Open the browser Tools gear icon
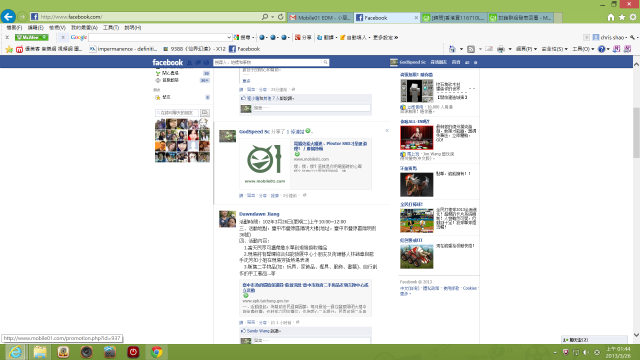Viewport: 640px width, 360px height. 633,17
